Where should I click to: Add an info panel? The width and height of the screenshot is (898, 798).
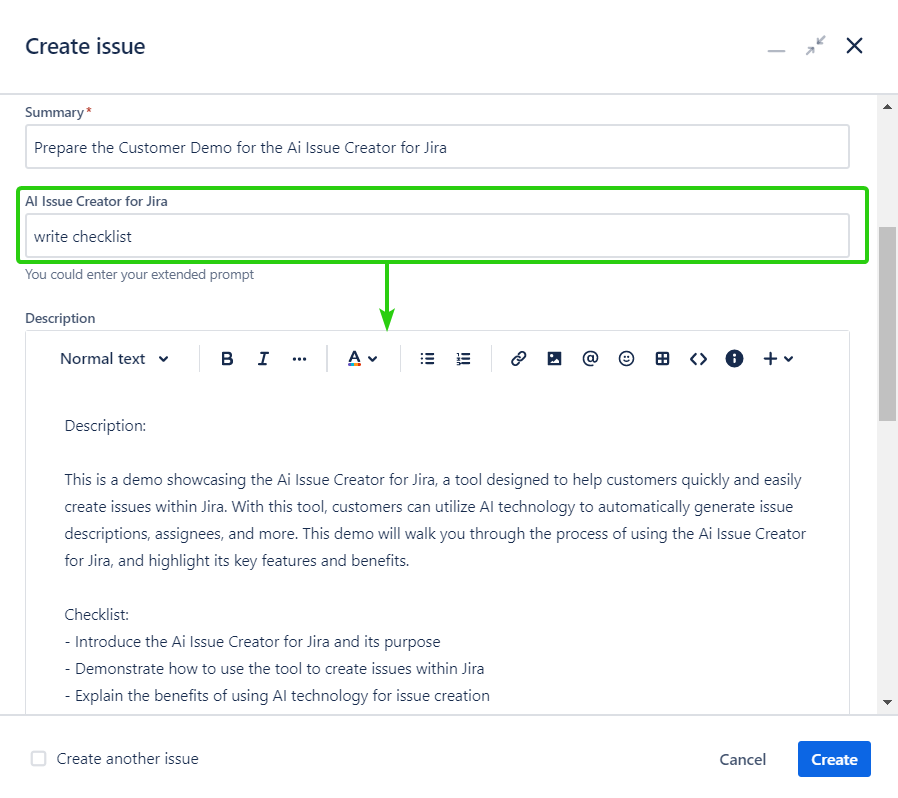pos(734,359)
